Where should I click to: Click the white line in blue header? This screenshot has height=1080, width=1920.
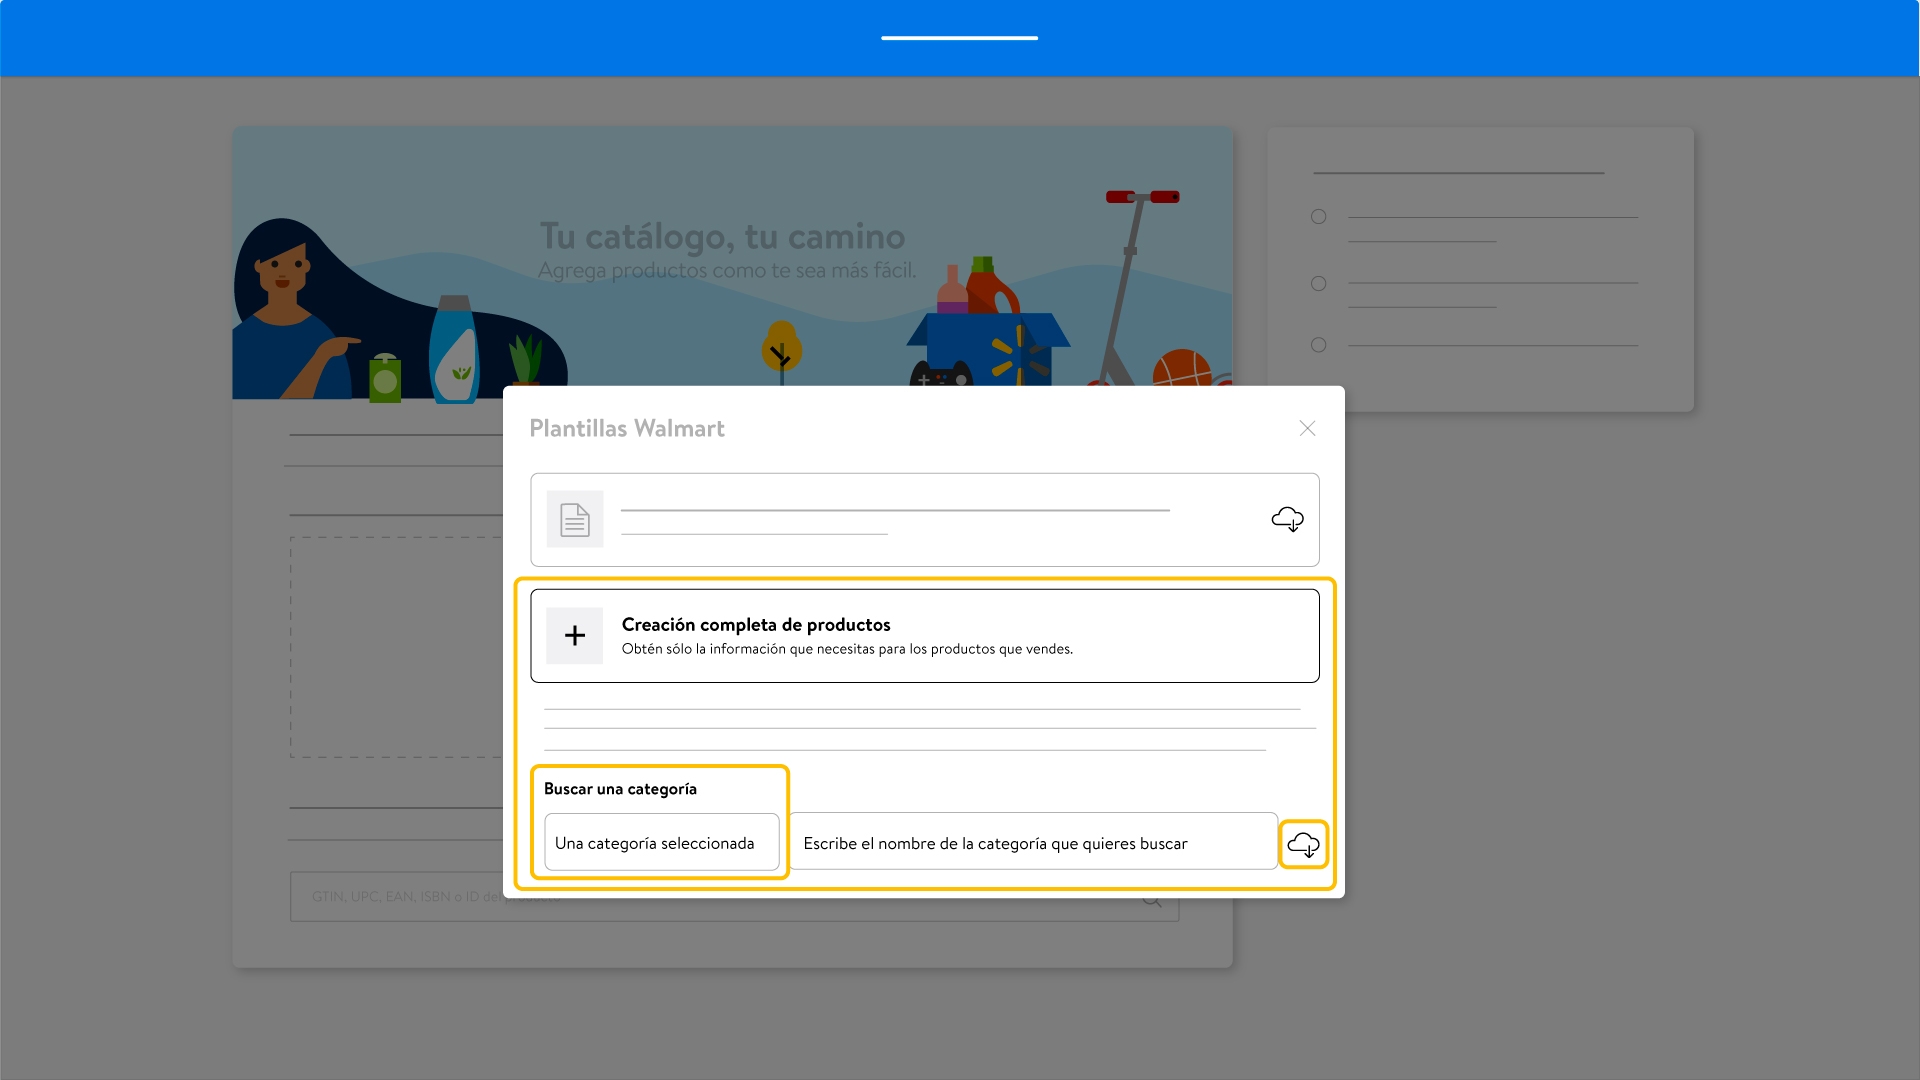tap(959, 38)
